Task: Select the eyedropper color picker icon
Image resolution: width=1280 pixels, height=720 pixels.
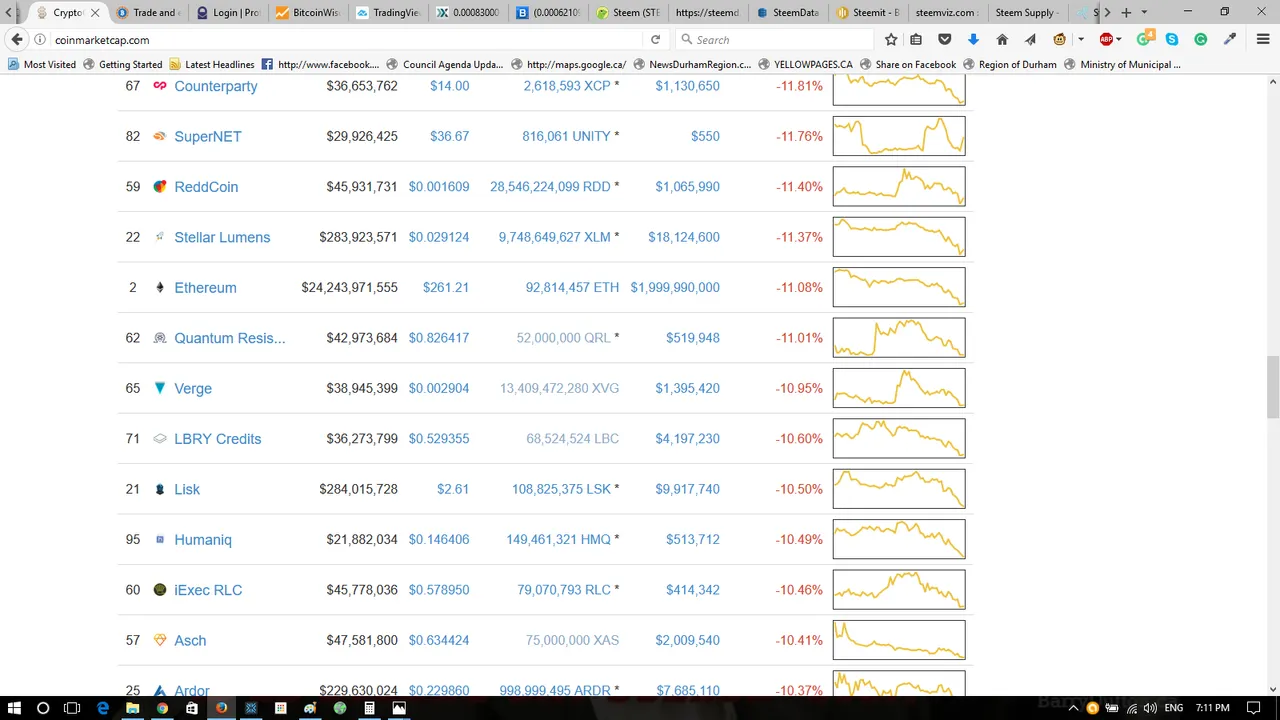Action: click(x=1230, y=40)
